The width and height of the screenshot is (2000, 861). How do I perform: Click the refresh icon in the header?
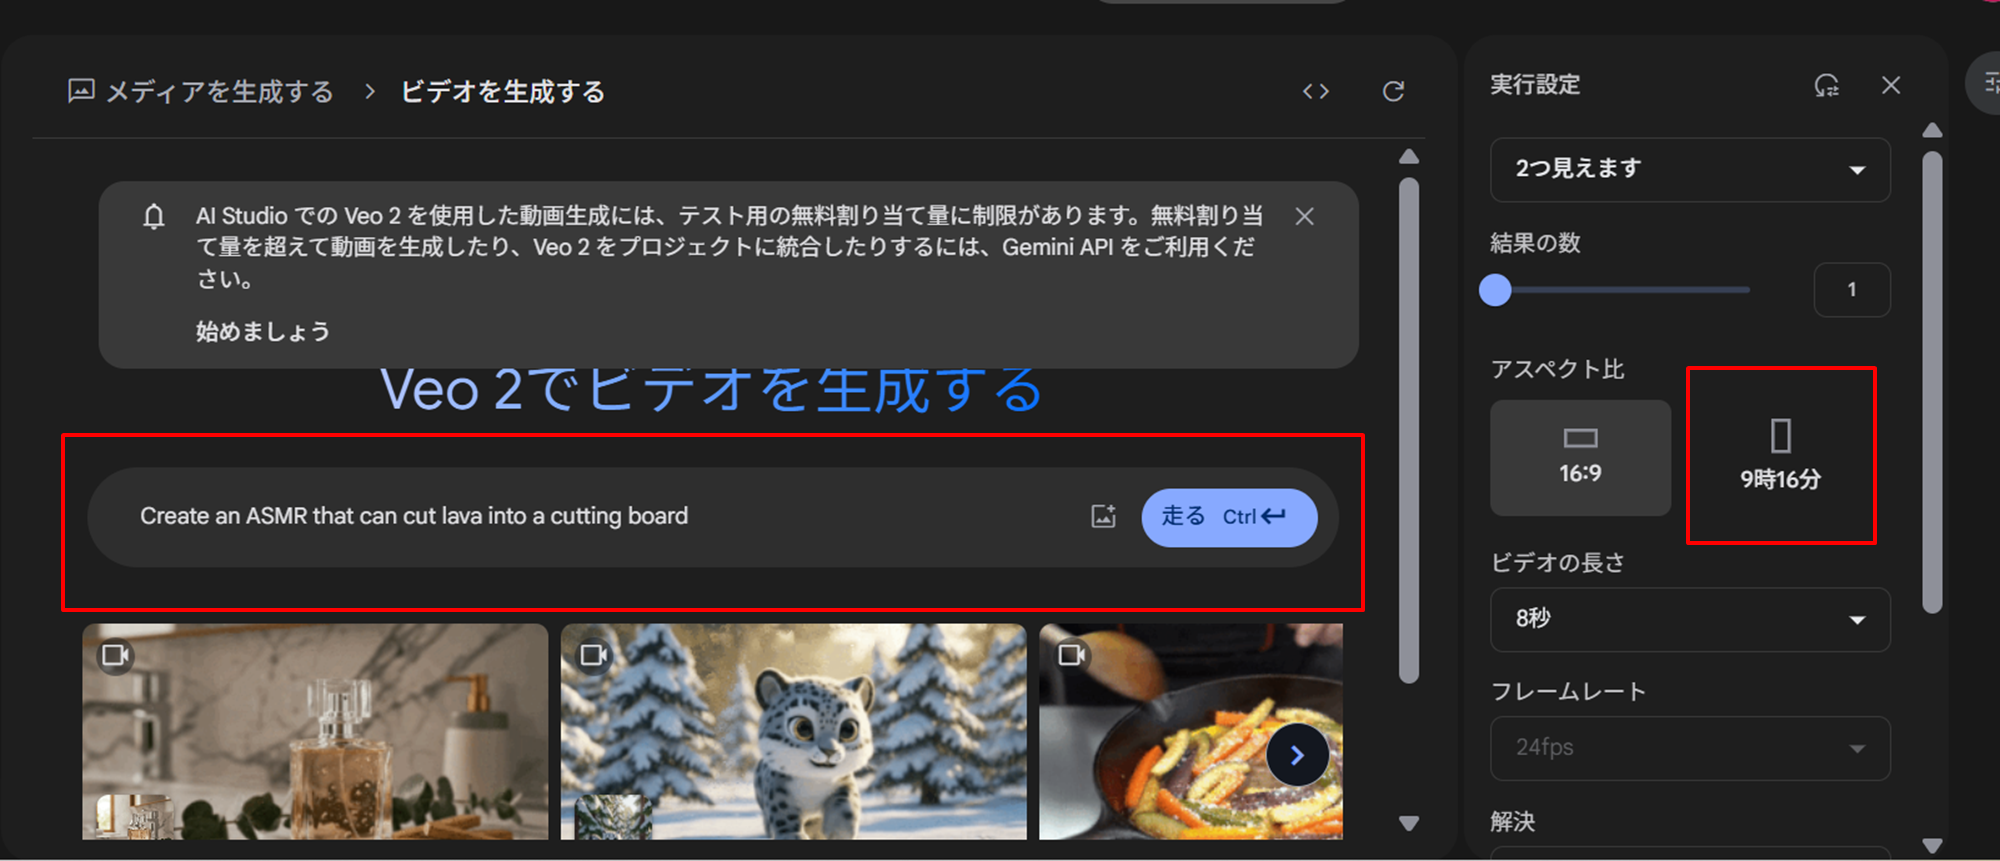[x=1393, y=92]
